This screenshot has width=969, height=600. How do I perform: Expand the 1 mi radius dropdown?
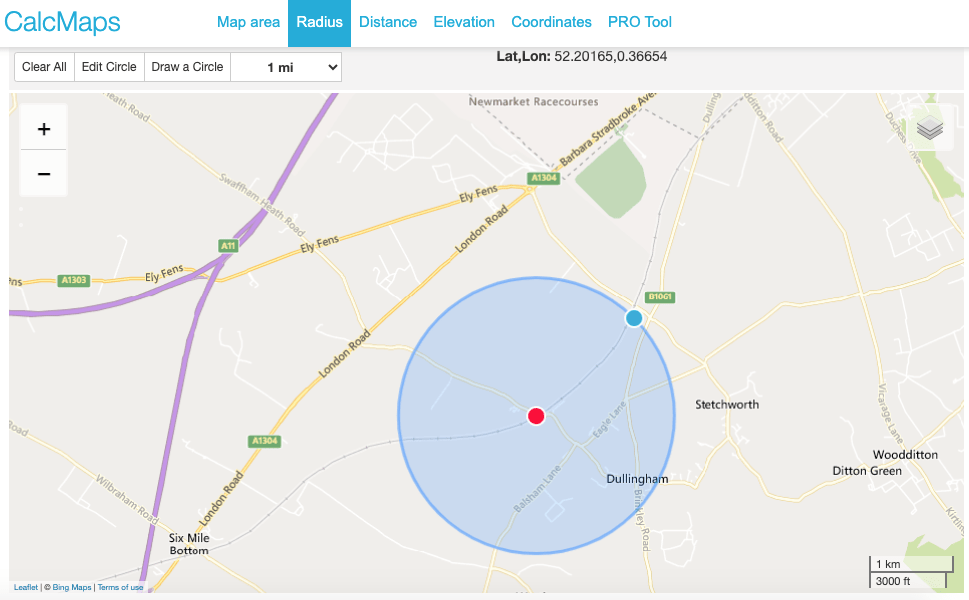(x=286, y=67)
